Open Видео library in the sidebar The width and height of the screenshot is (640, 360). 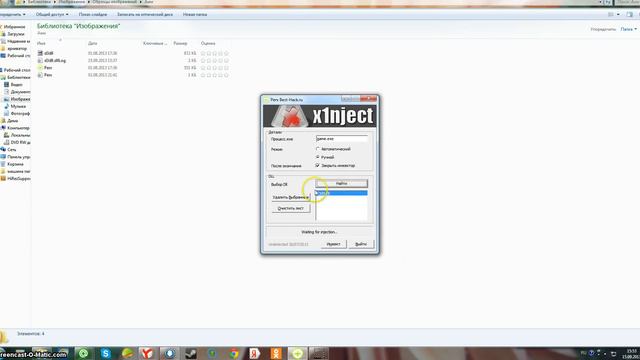tap(13, 84)
